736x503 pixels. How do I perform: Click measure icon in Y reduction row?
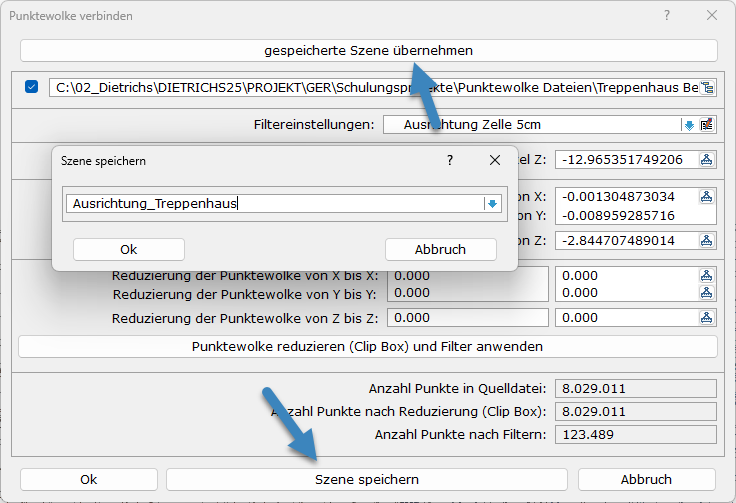pos(707,293)
